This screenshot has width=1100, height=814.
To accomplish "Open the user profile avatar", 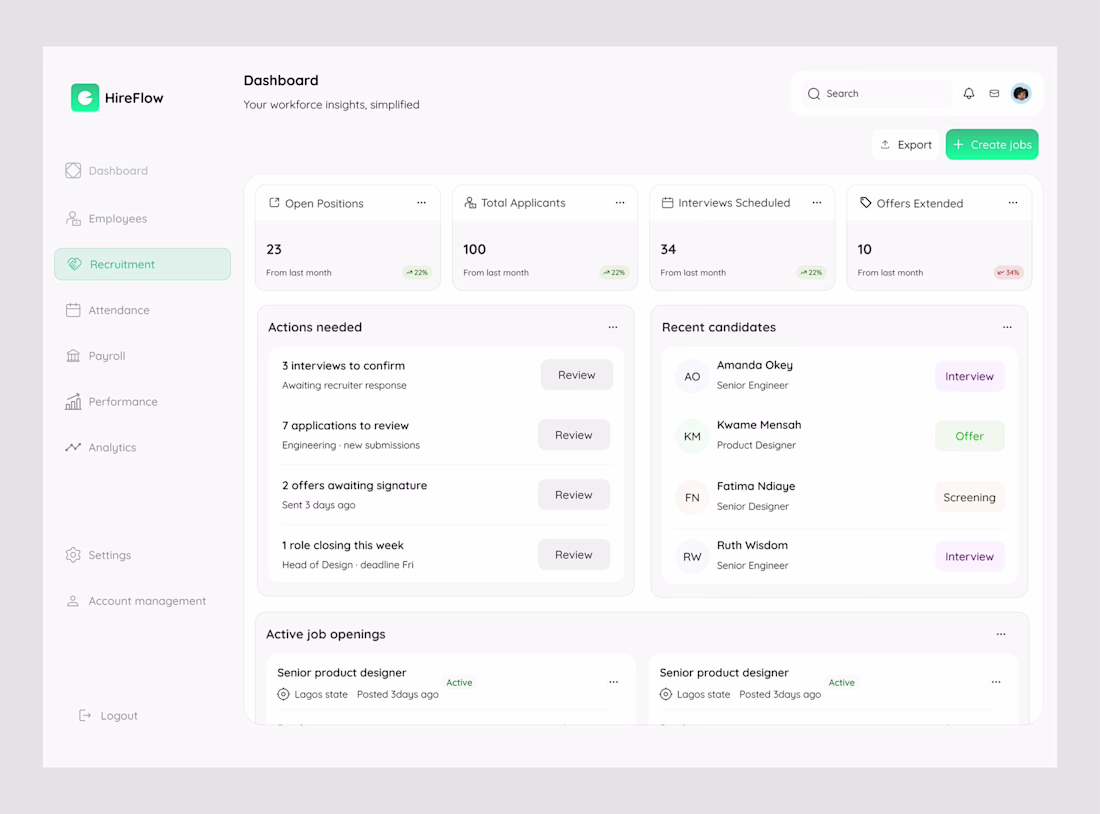I will (1021, 93).
